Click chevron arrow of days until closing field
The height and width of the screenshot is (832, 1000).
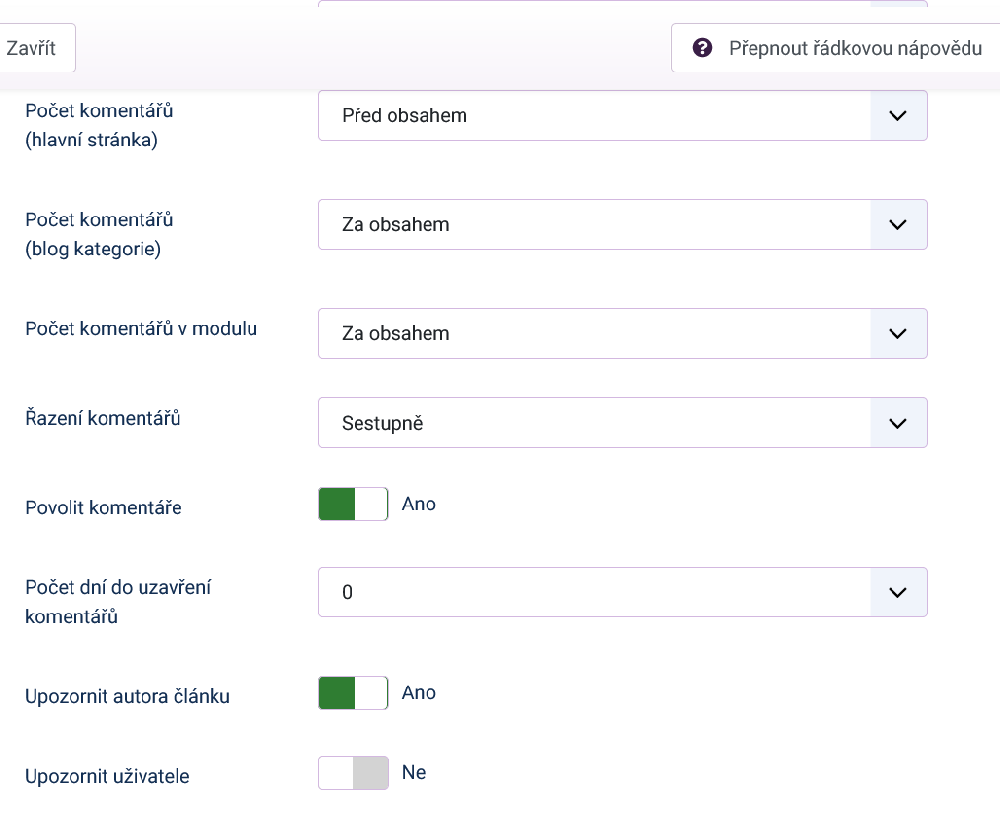point(897,592)
